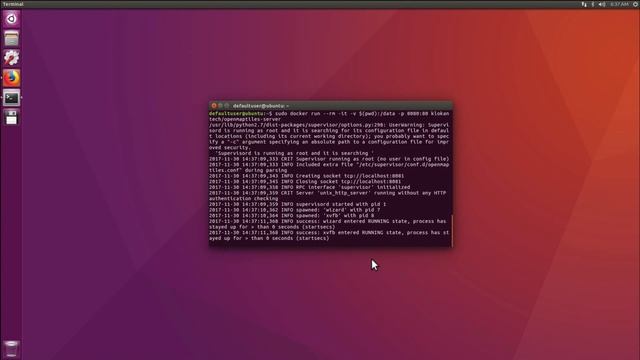Open the network indicator in top panel

click(584, 4)
